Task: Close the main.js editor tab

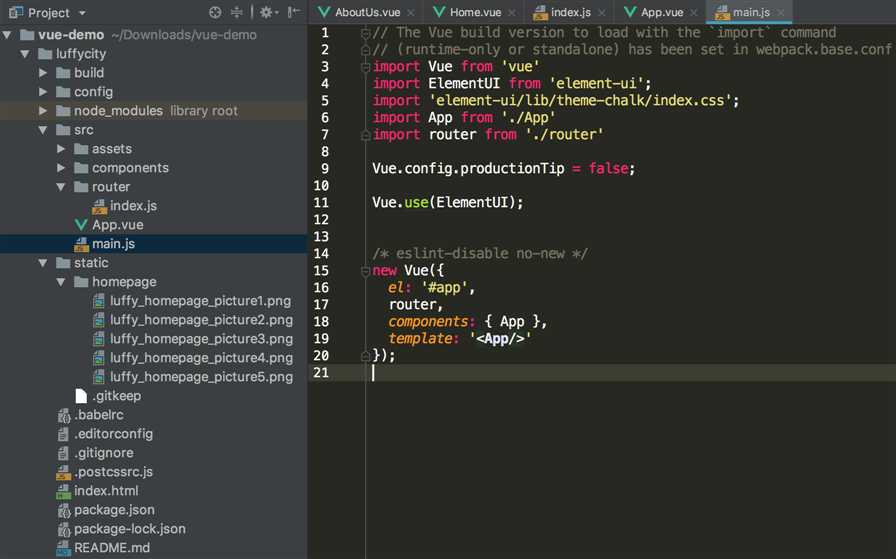Action: pos(781,13)
